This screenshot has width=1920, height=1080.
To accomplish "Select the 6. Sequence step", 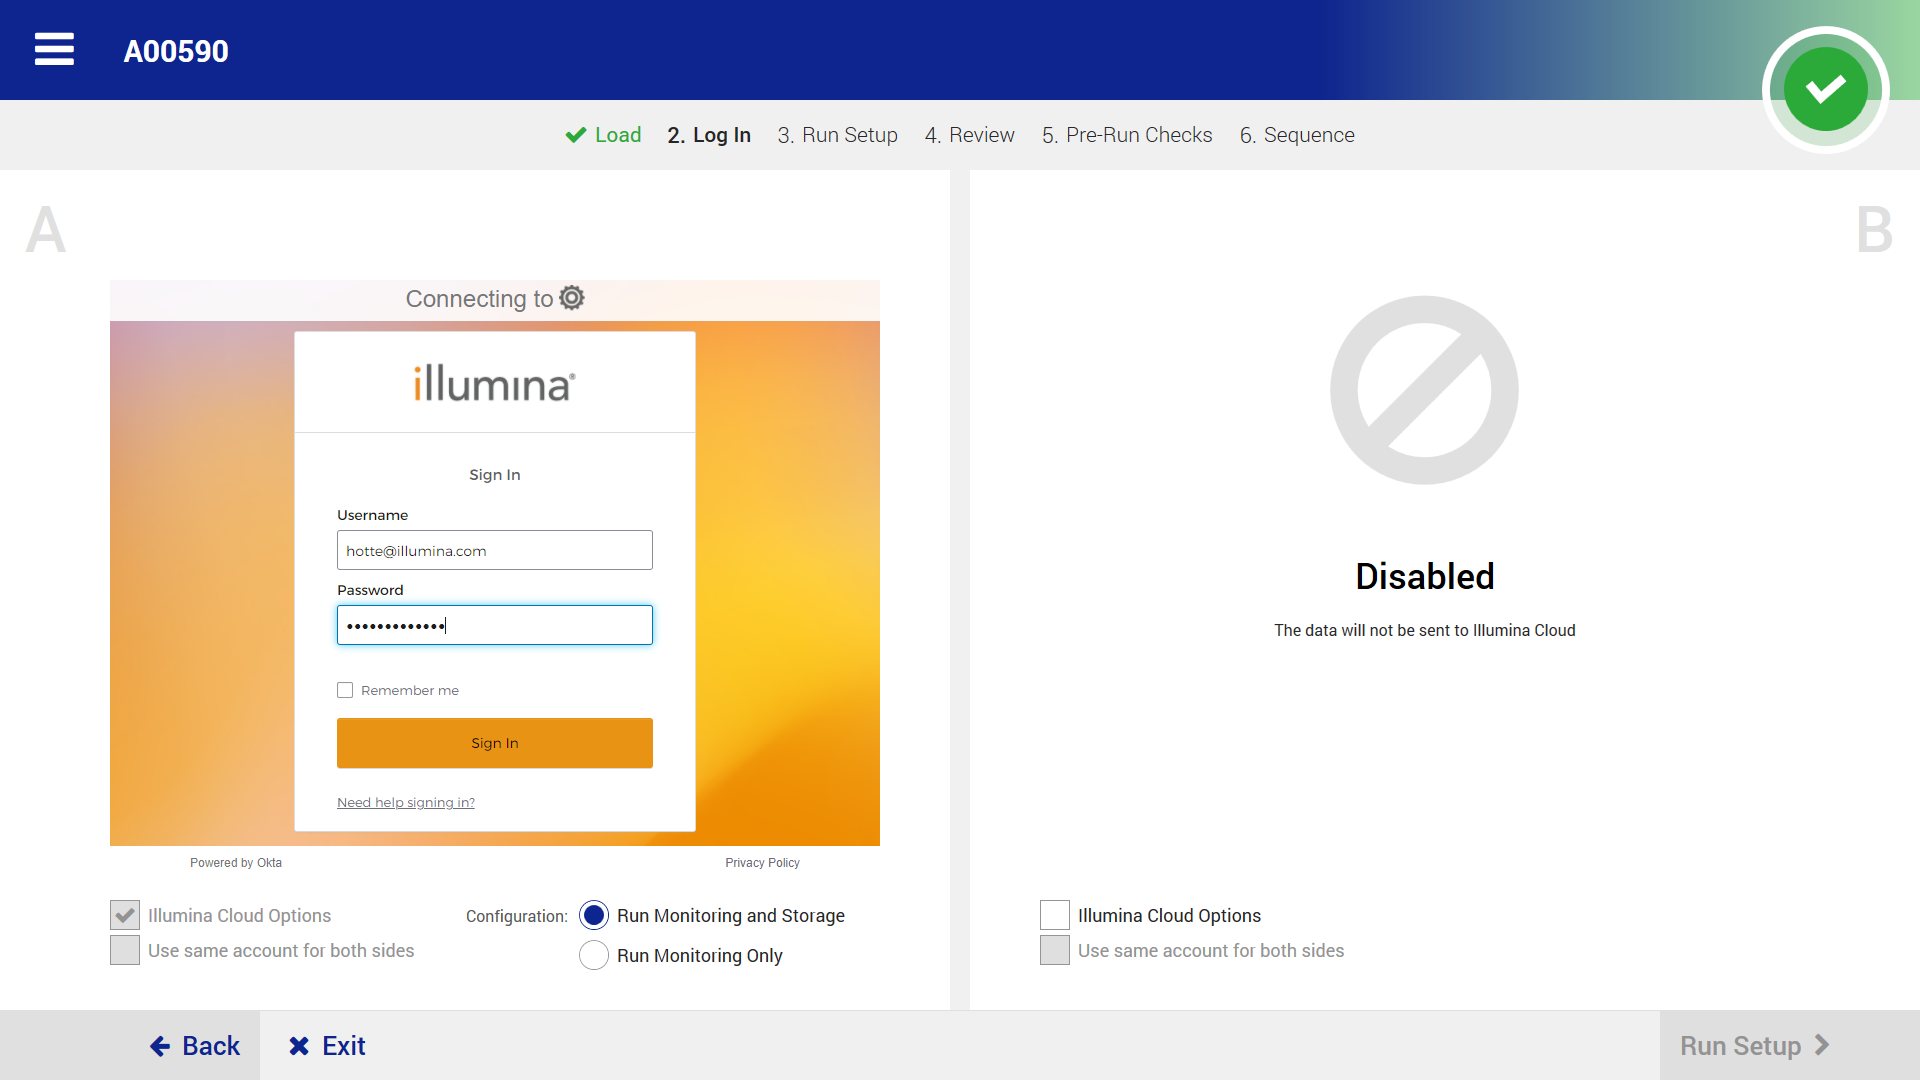I will 1297,135.
